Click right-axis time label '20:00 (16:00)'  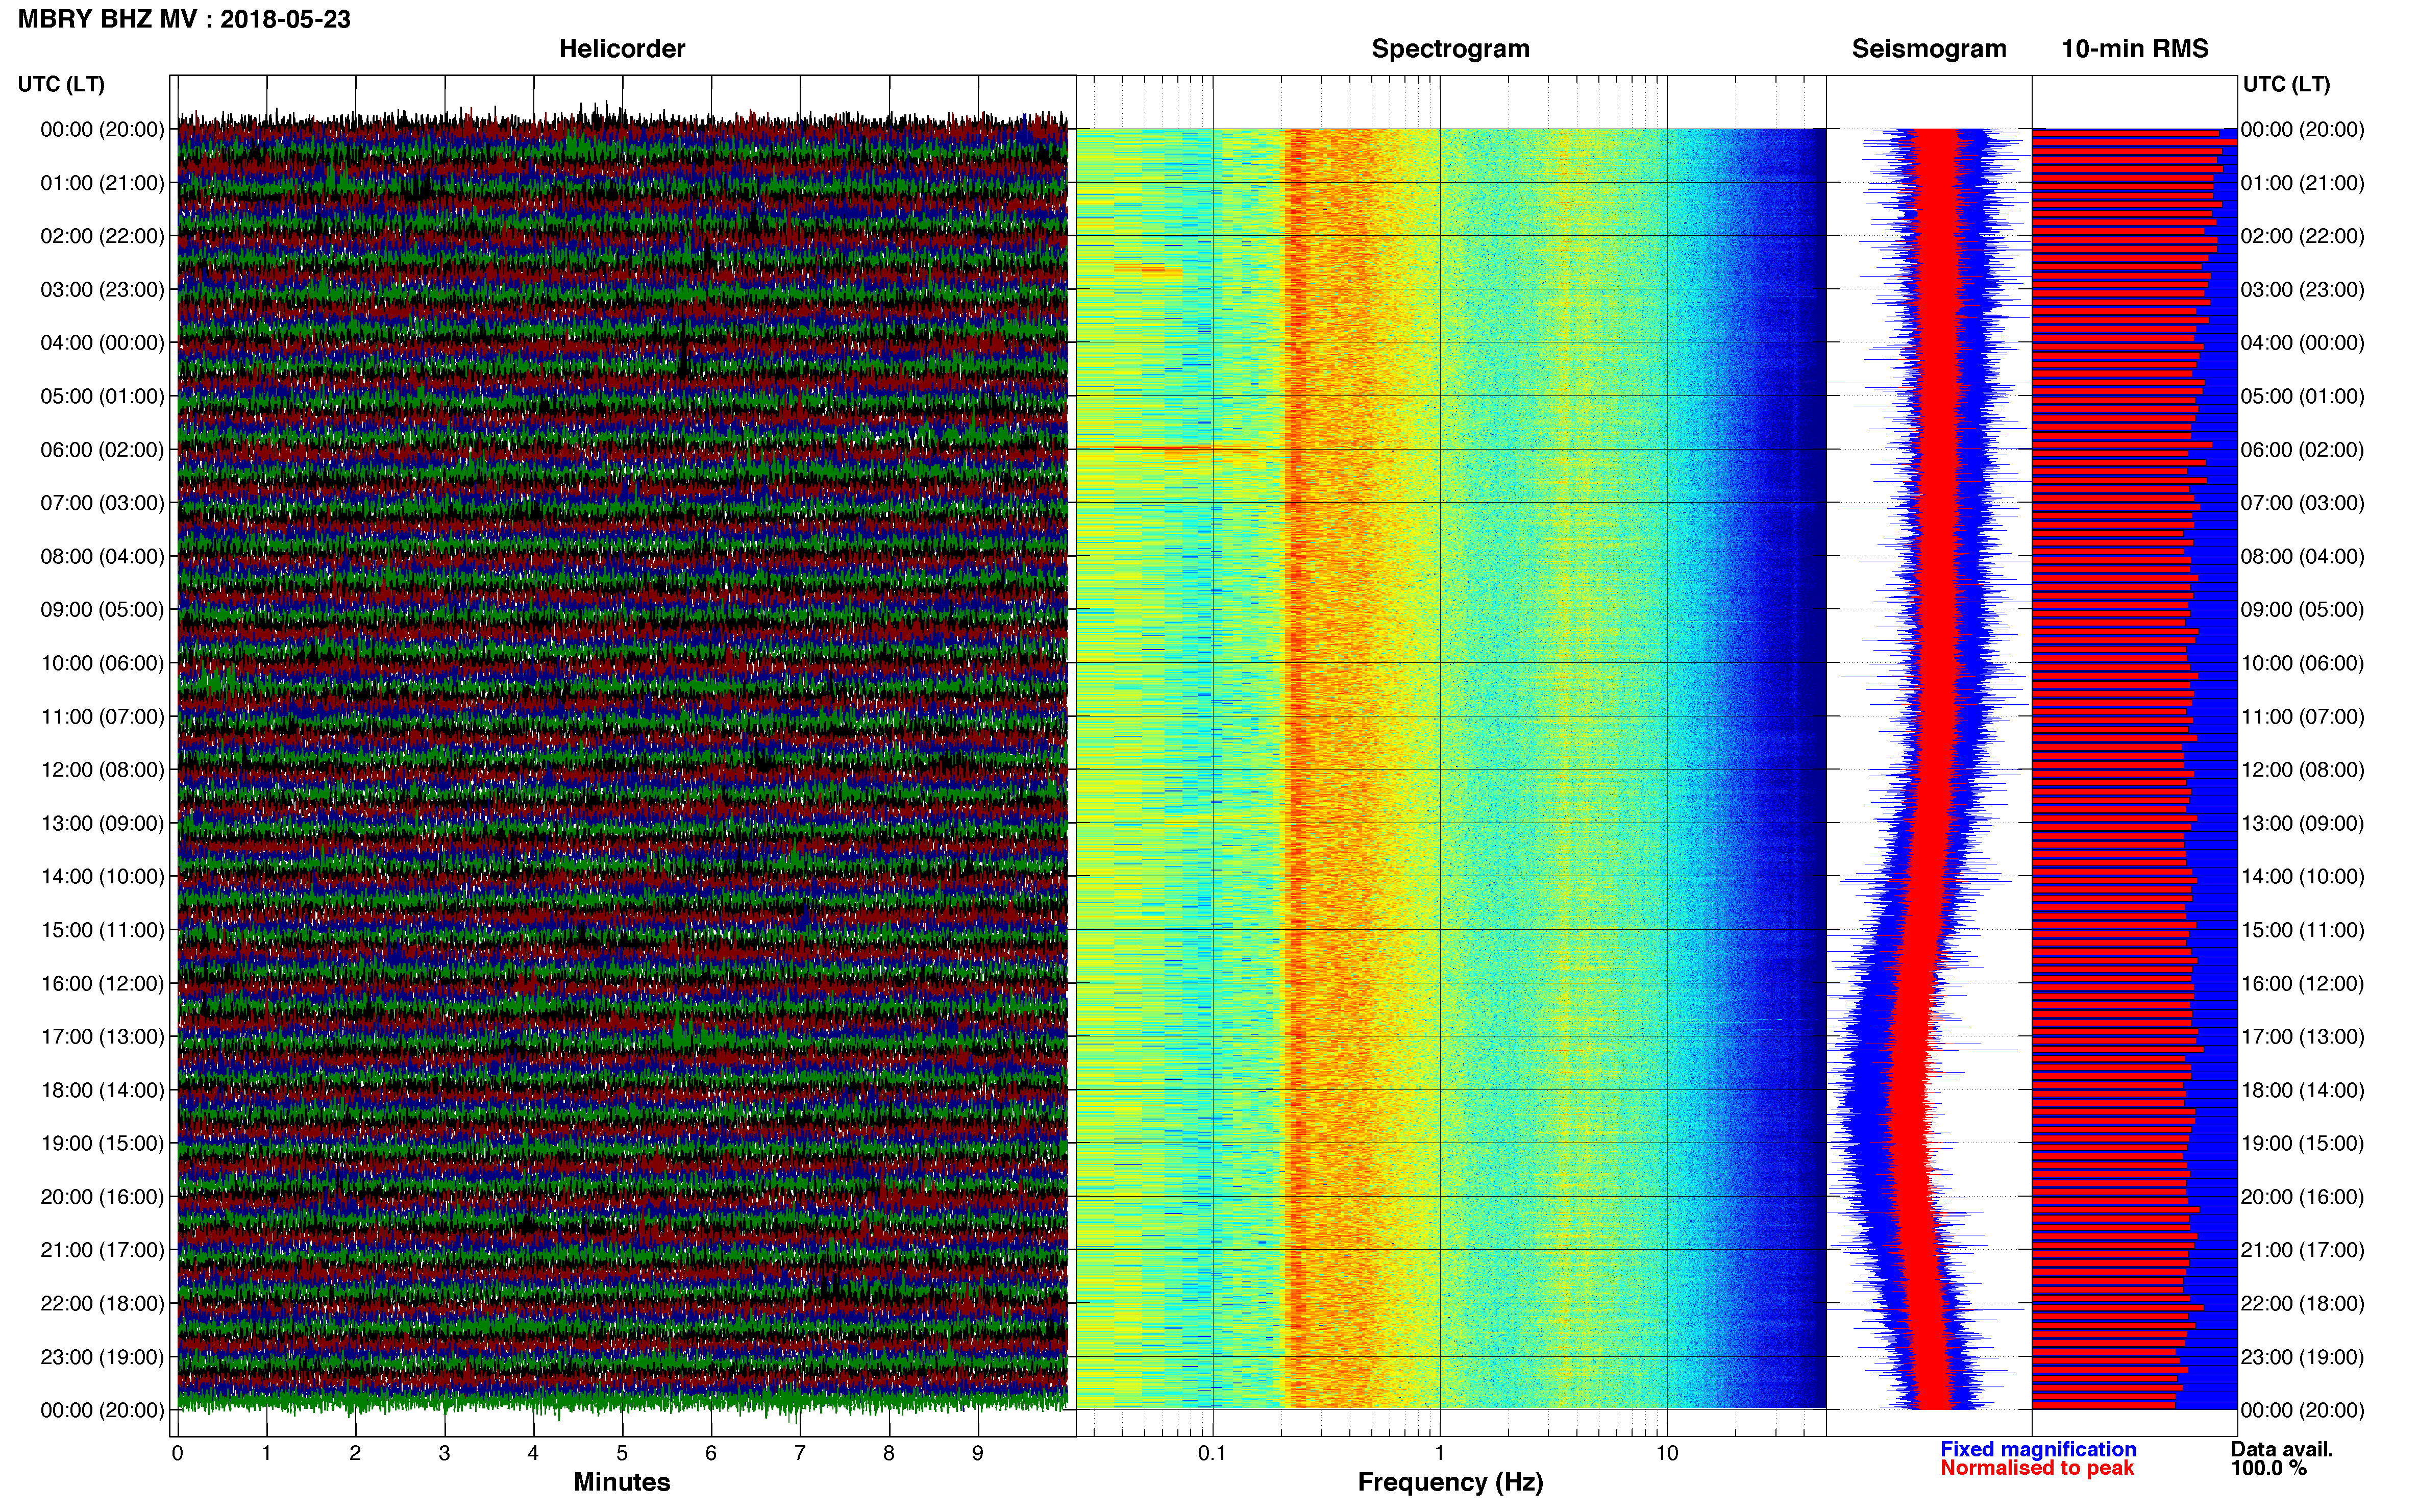pos(2302,1197)
